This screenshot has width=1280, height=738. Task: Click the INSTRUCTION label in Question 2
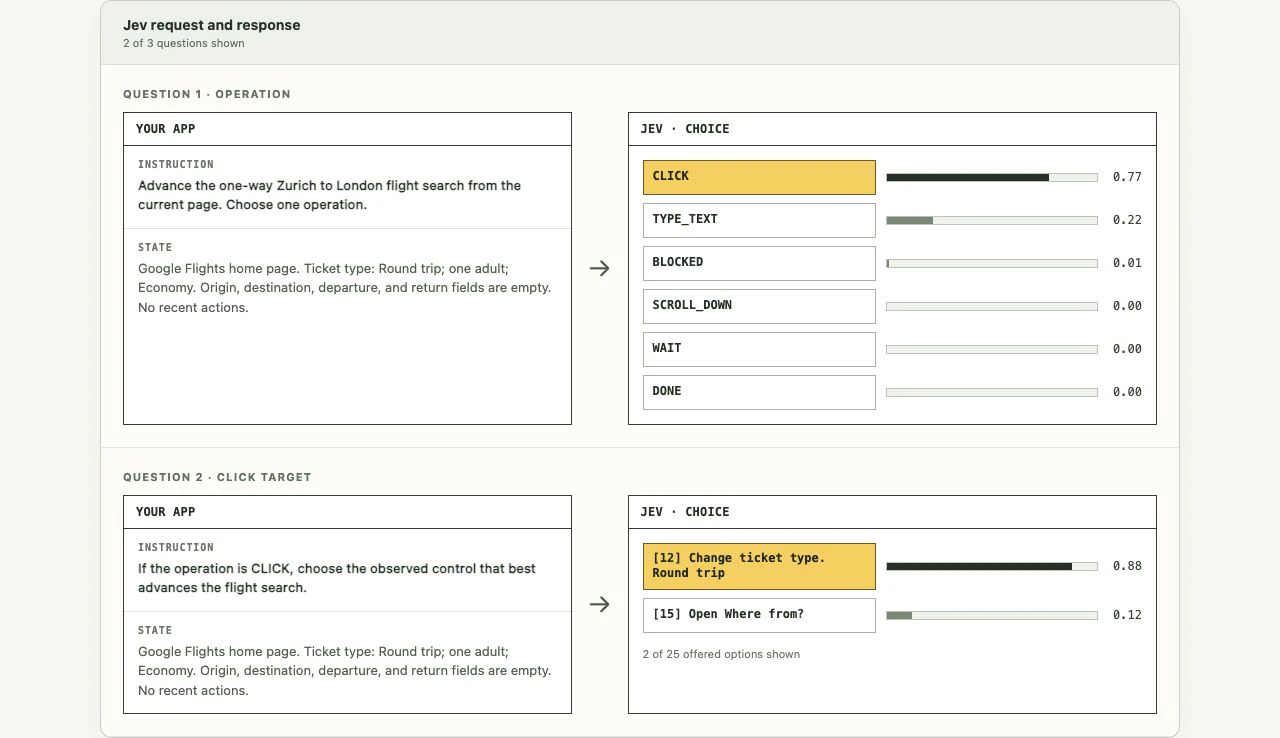pos(176,547)
